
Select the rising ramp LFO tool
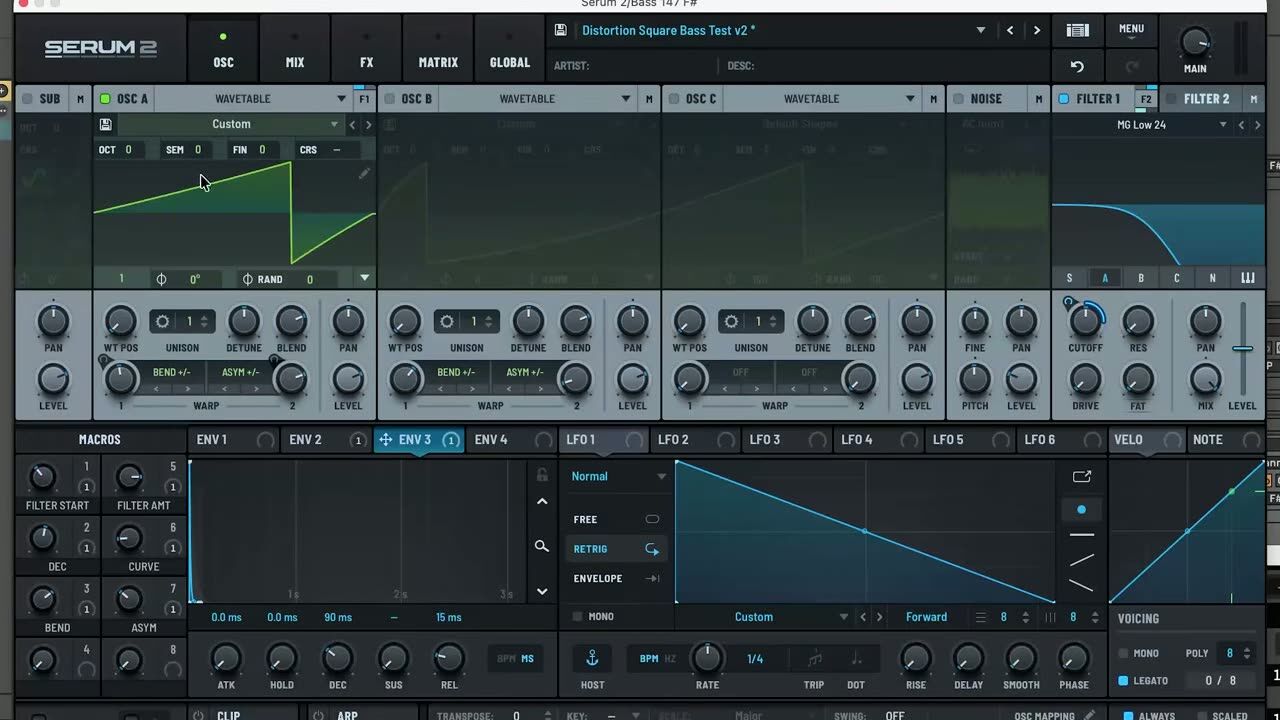[1081, 560]
